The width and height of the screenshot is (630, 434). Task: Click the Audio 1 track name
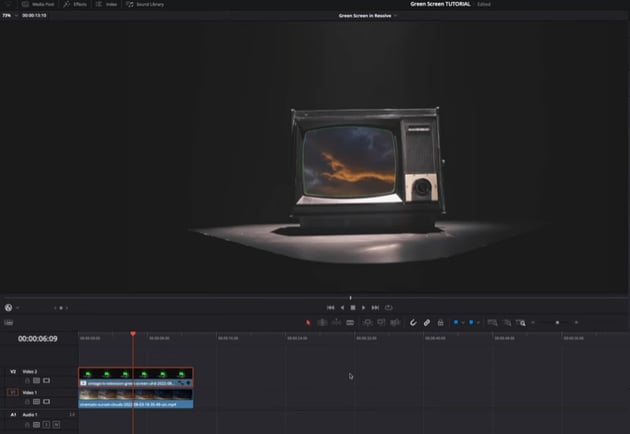(30, 414)
